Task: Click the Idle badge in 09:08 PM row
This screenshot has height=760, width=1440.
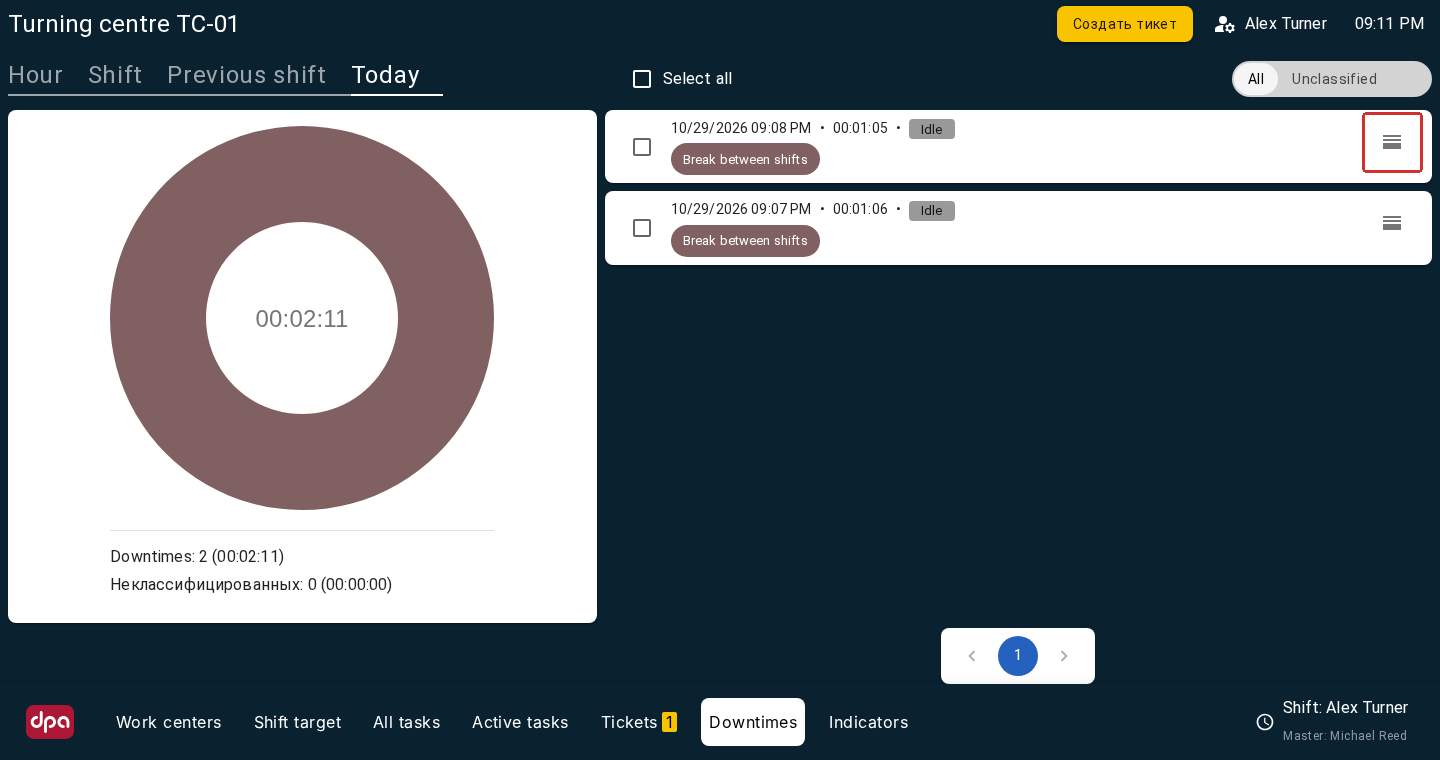Action: point(932,129)
